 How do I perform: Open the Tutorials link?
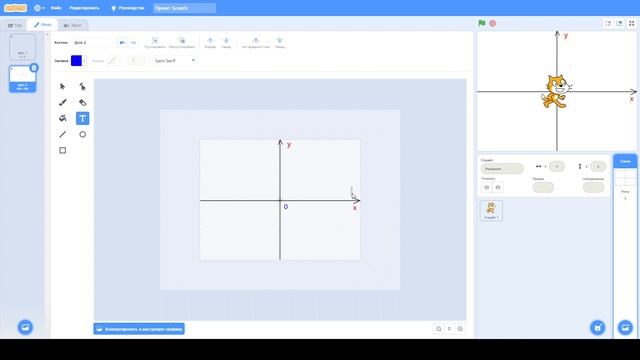click(x=128, y=8)
